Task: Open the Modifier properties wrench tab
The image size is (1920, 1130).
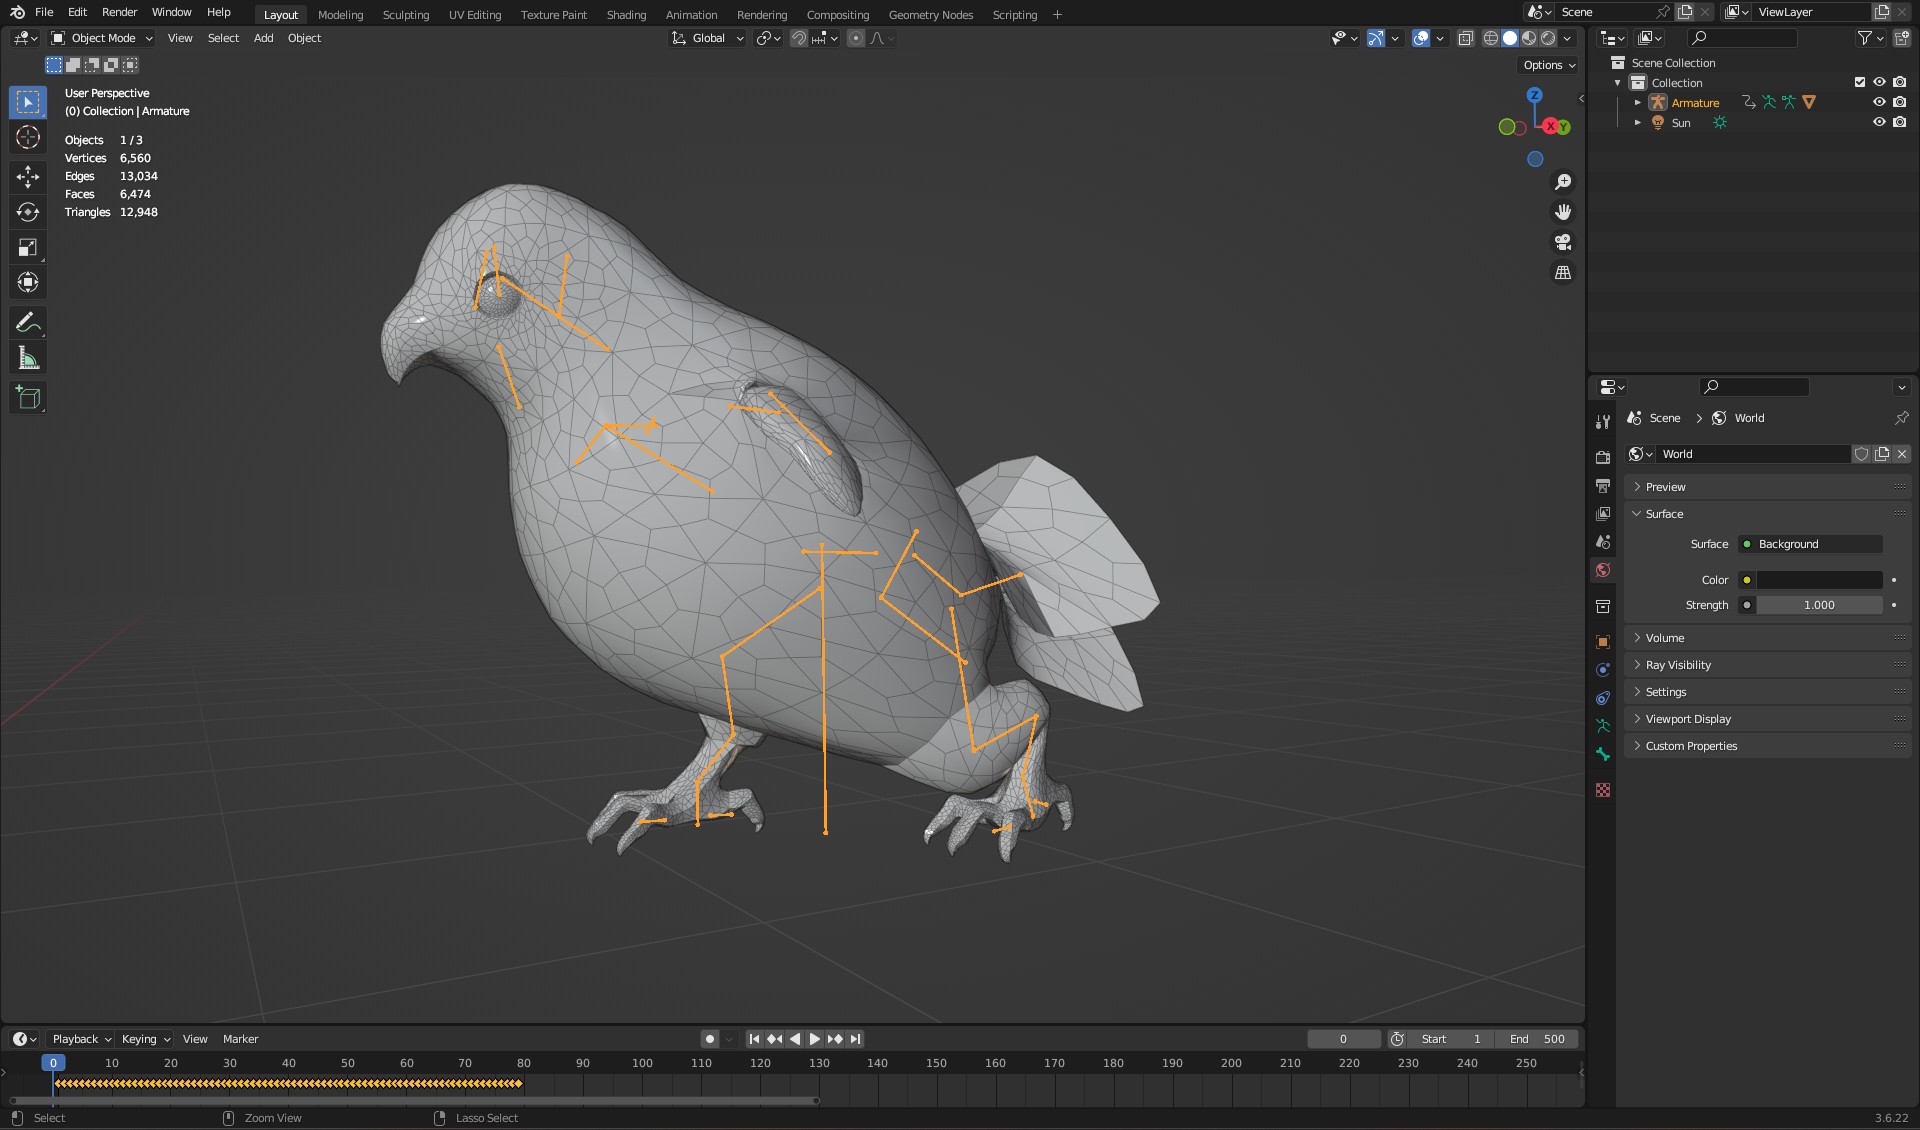Action: tap(1603, 422)
